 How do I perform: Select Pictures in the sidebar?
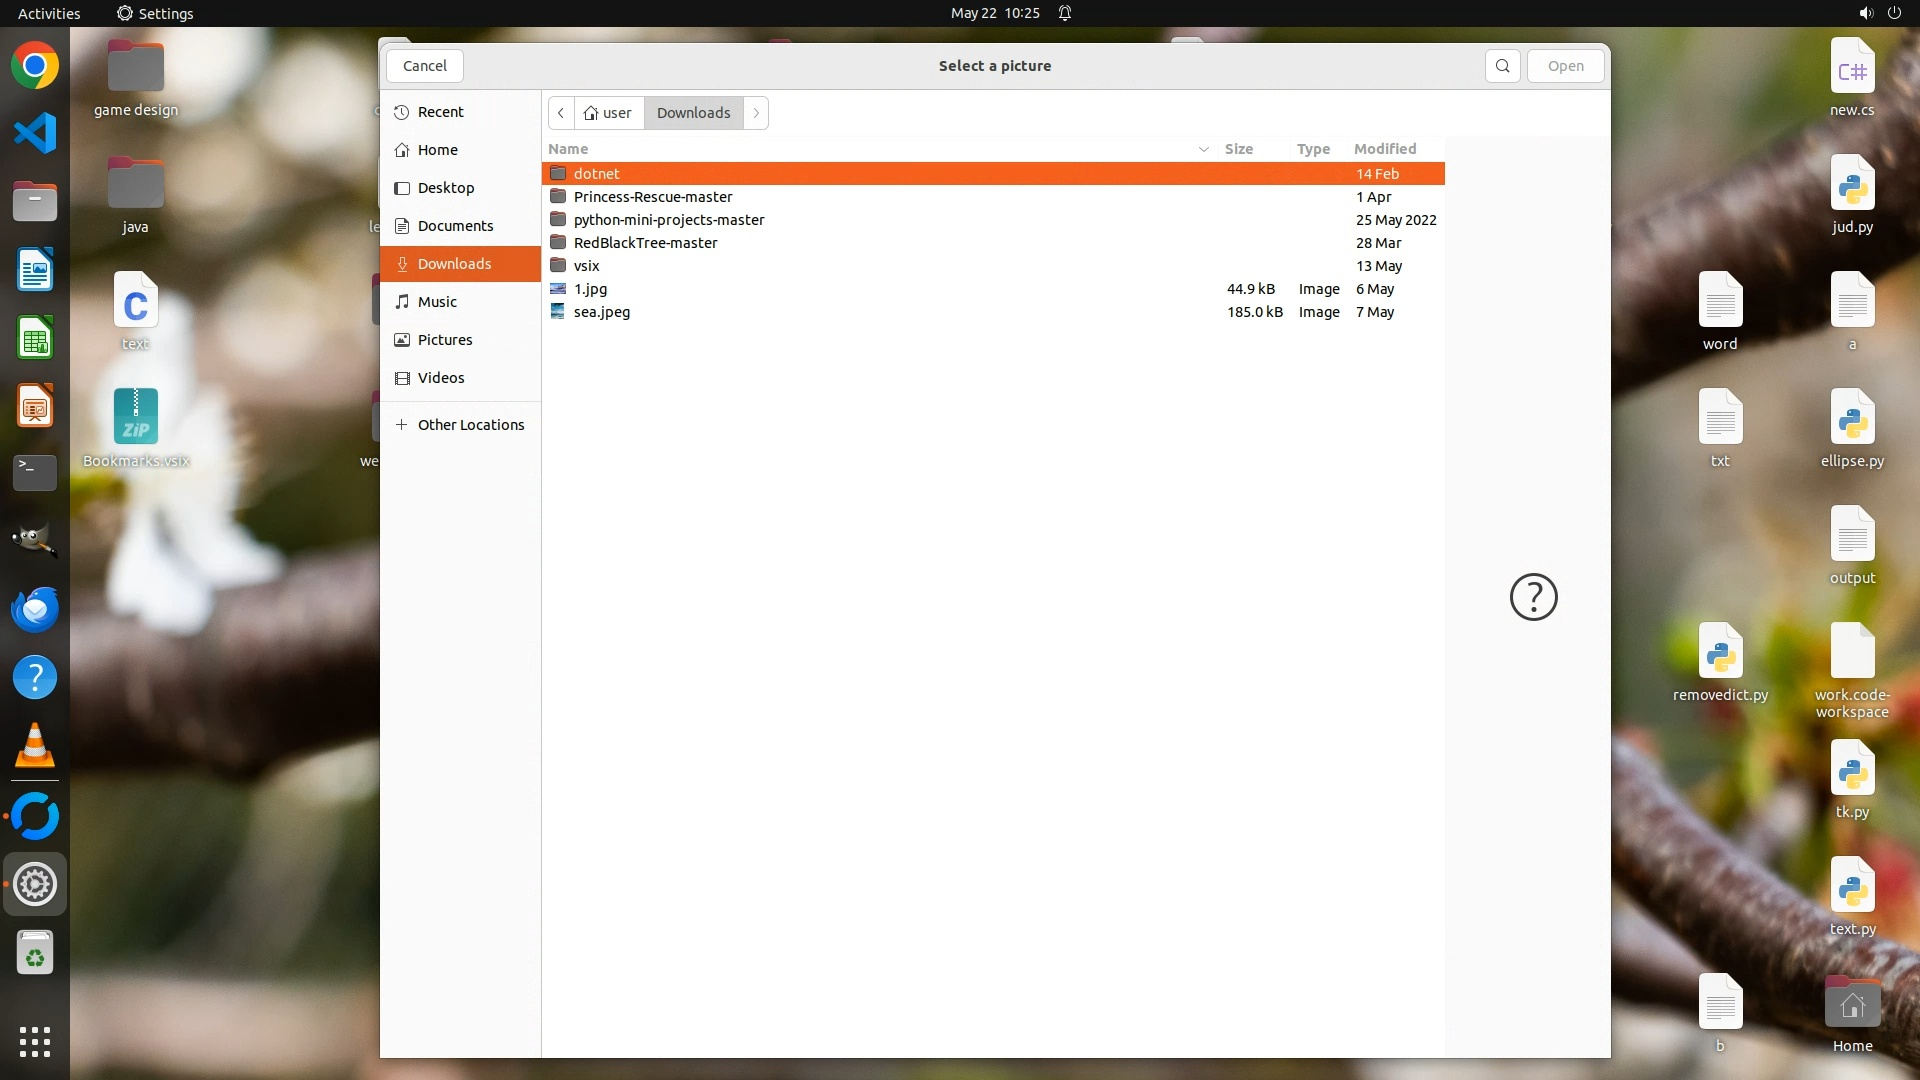click(x=444, y=340)
